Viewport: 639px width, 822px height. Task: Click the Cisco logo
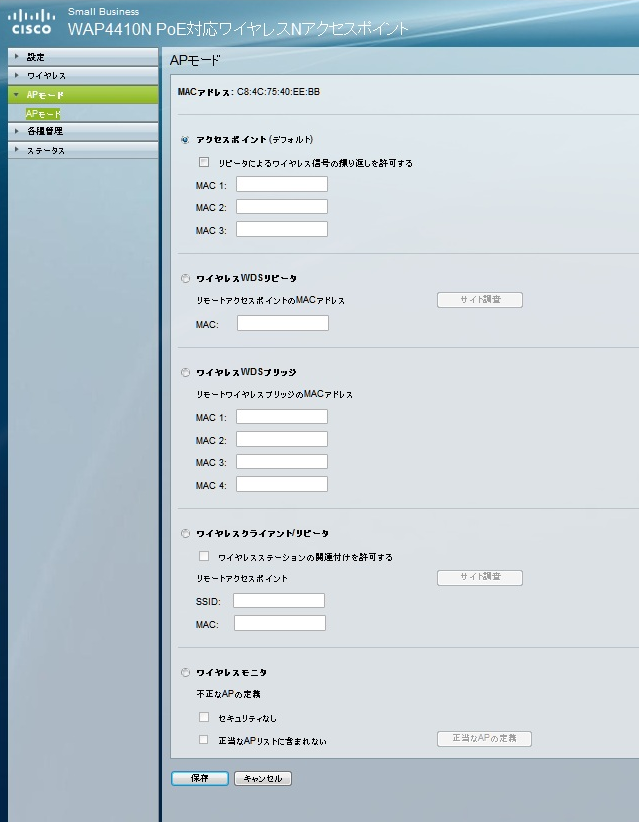pyautogui.click(x=31, y=22)
